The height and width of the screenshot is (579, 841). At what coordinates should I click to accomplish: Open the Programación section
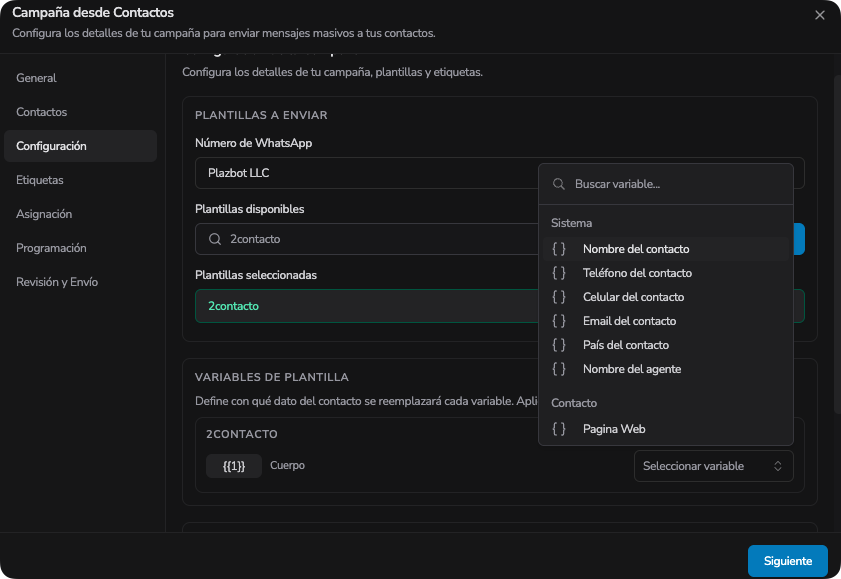tap(51, 248)
